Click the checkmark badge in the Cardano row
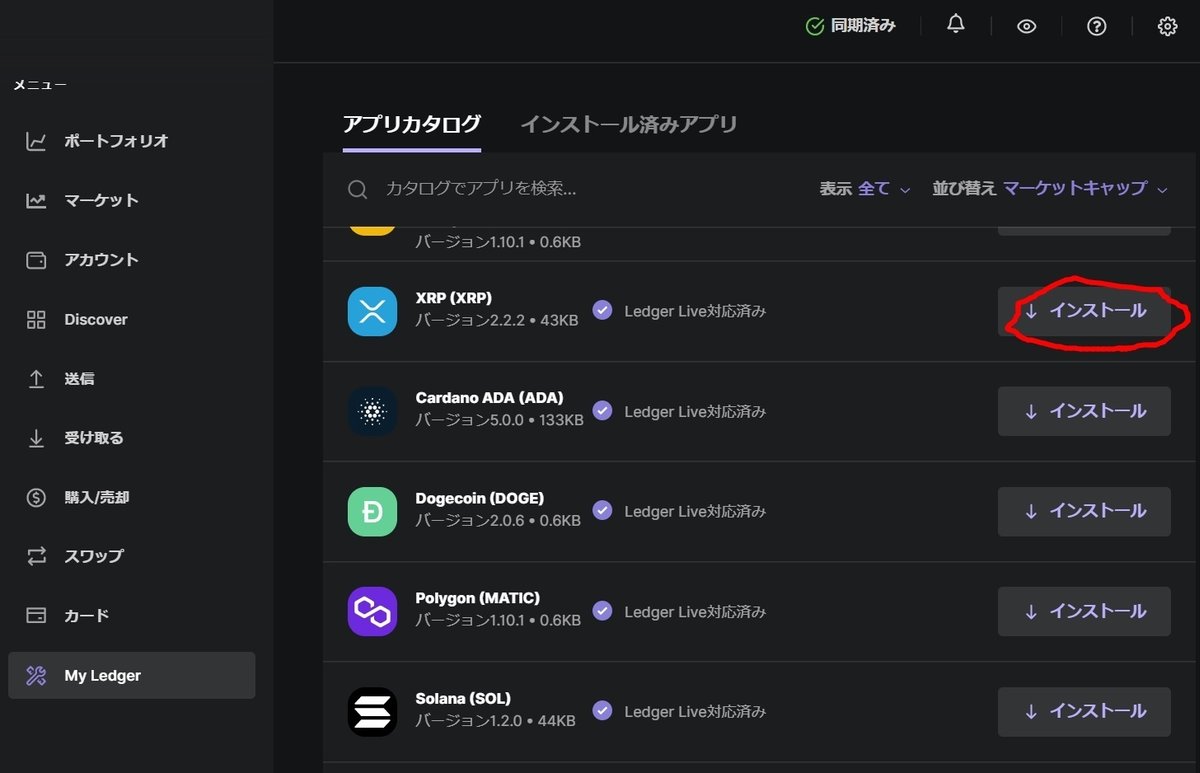The image size is (1200, 773). [602, 411]
